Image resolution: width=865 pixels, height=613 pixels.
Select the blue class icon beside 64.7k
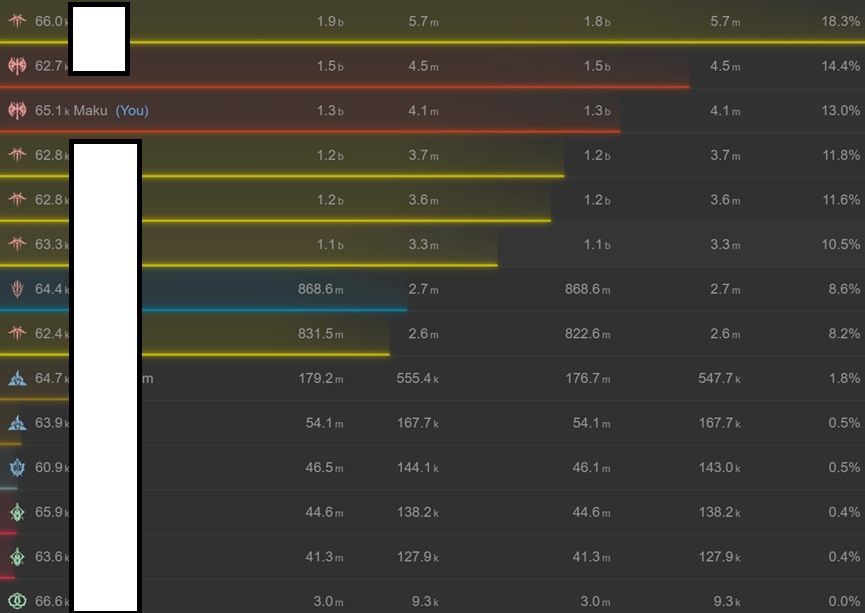pyautogui.click(x=17, y=378)
